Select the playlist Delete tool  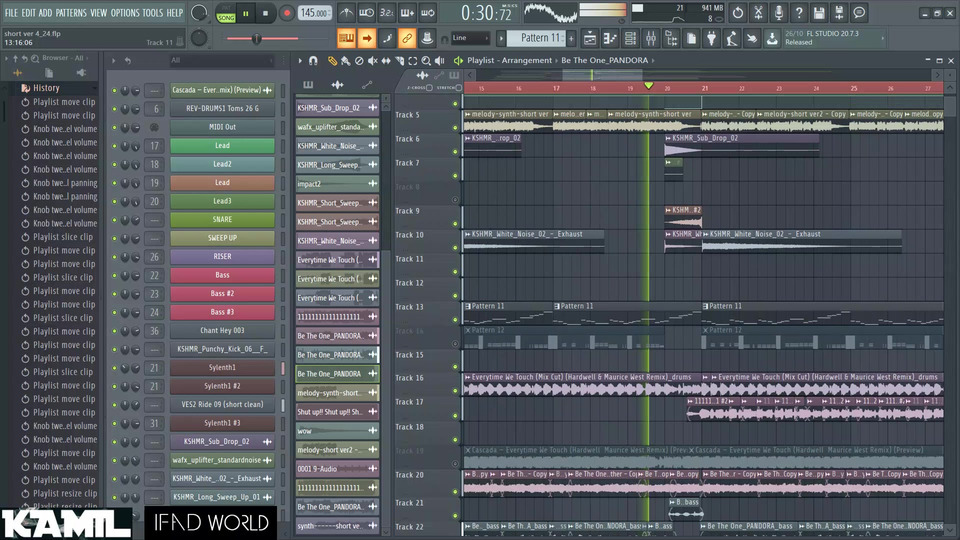coord(359,61)
